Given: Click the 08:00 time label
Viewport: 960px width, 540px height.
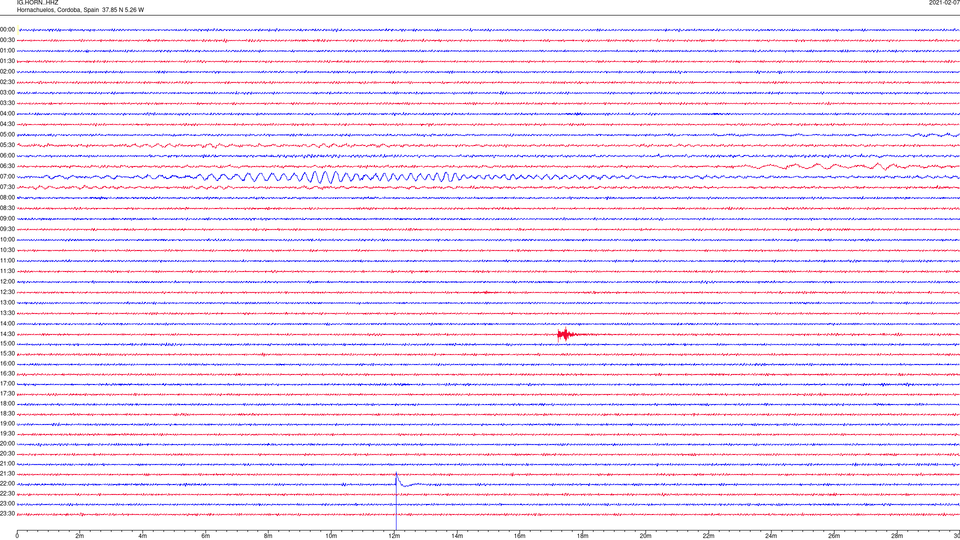Looking at the screenshot, I should [x=7, y=198].
